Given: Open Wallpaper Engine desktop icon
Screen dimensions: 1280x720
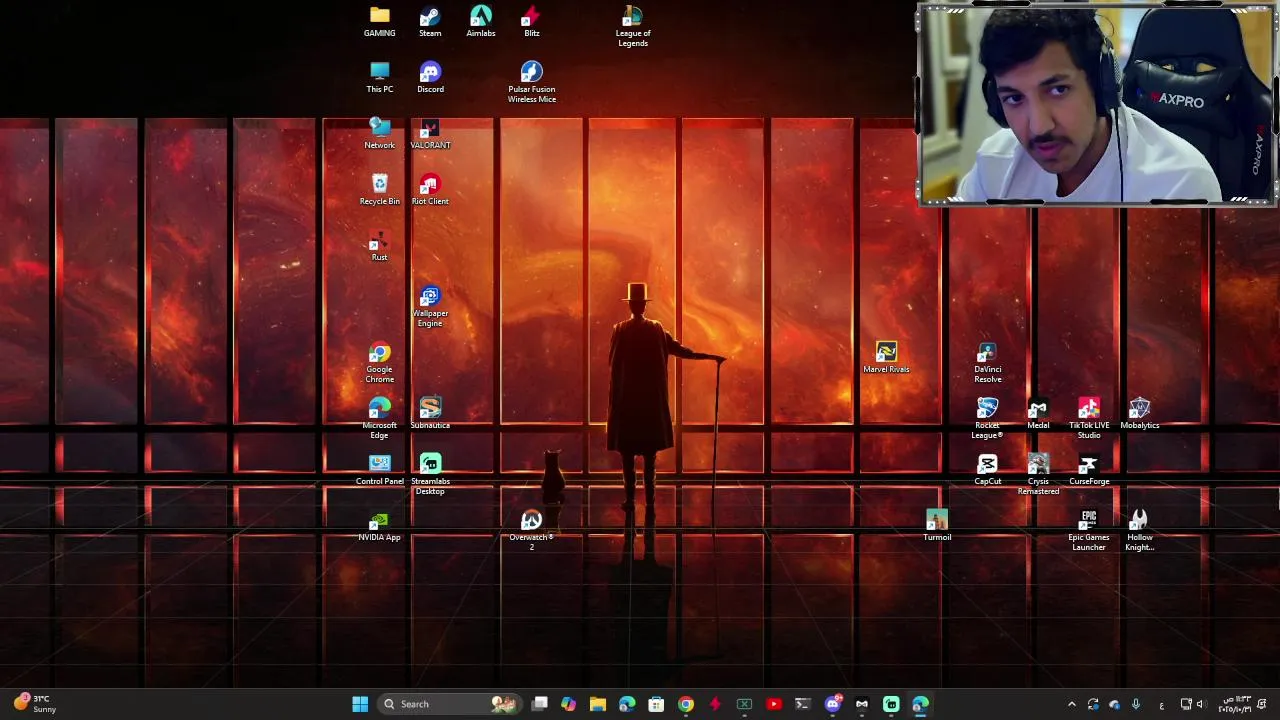Looking at the screenshot, I should tap(430, 306).
